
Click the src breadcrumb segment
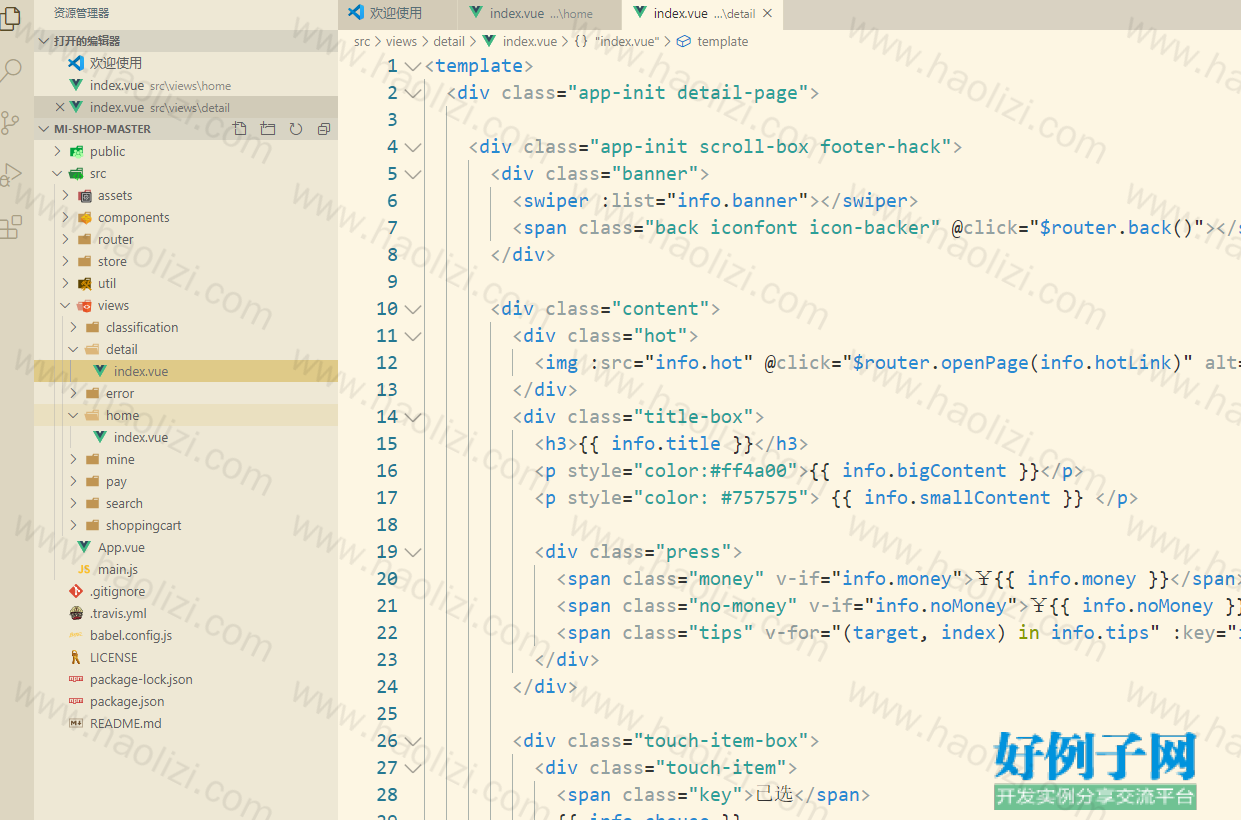point(362,42)
